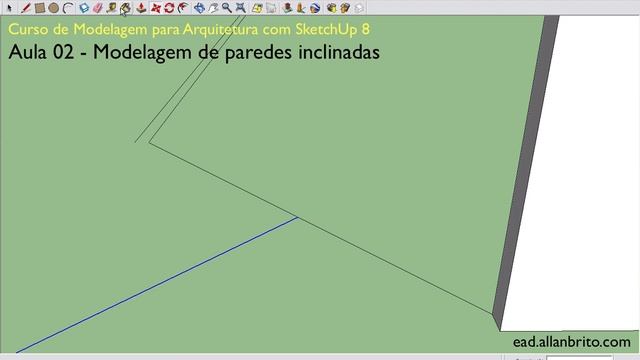Pick the Line pencil tool
This screenshot has height=360, width=640.
pos(25,8)
